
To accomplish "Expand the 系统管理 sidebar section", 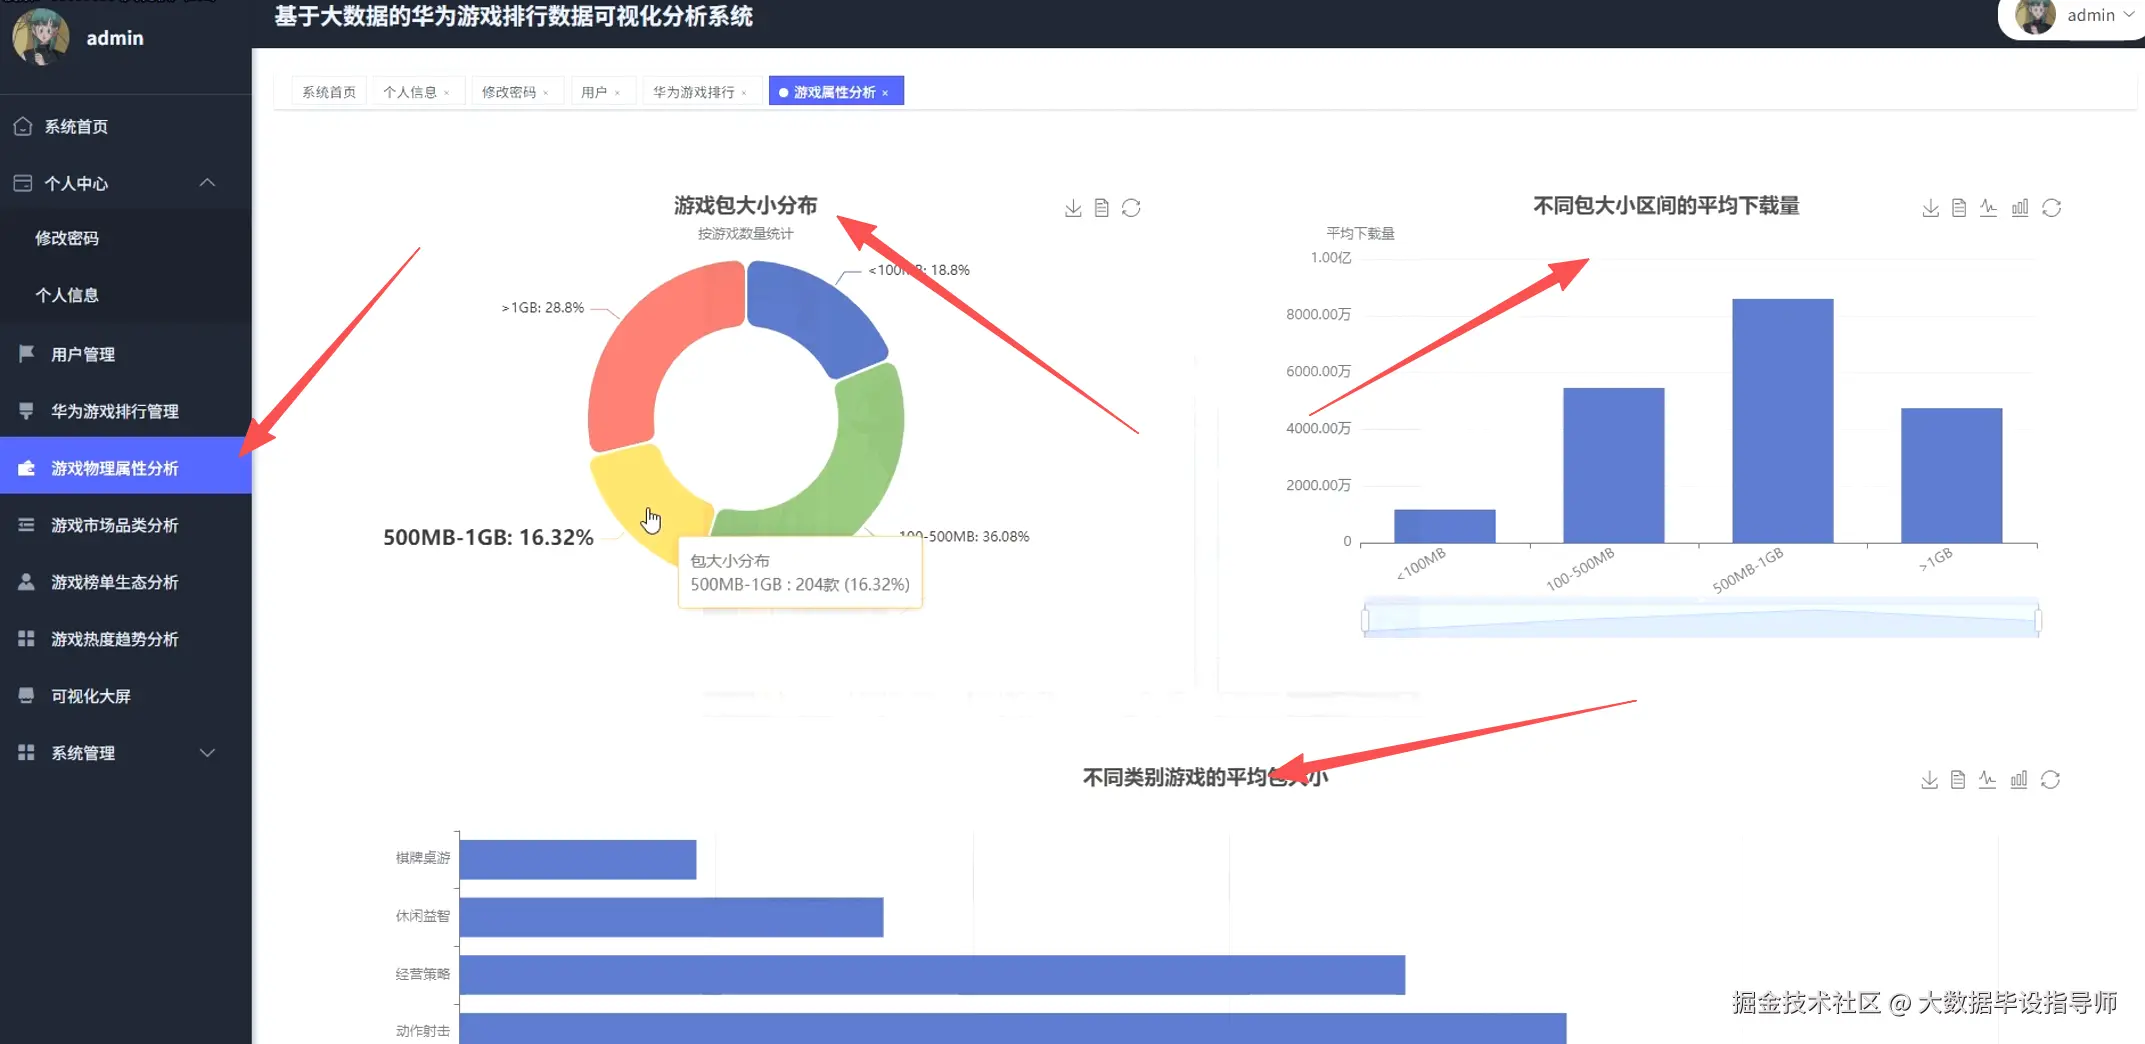I will point(207,752).
